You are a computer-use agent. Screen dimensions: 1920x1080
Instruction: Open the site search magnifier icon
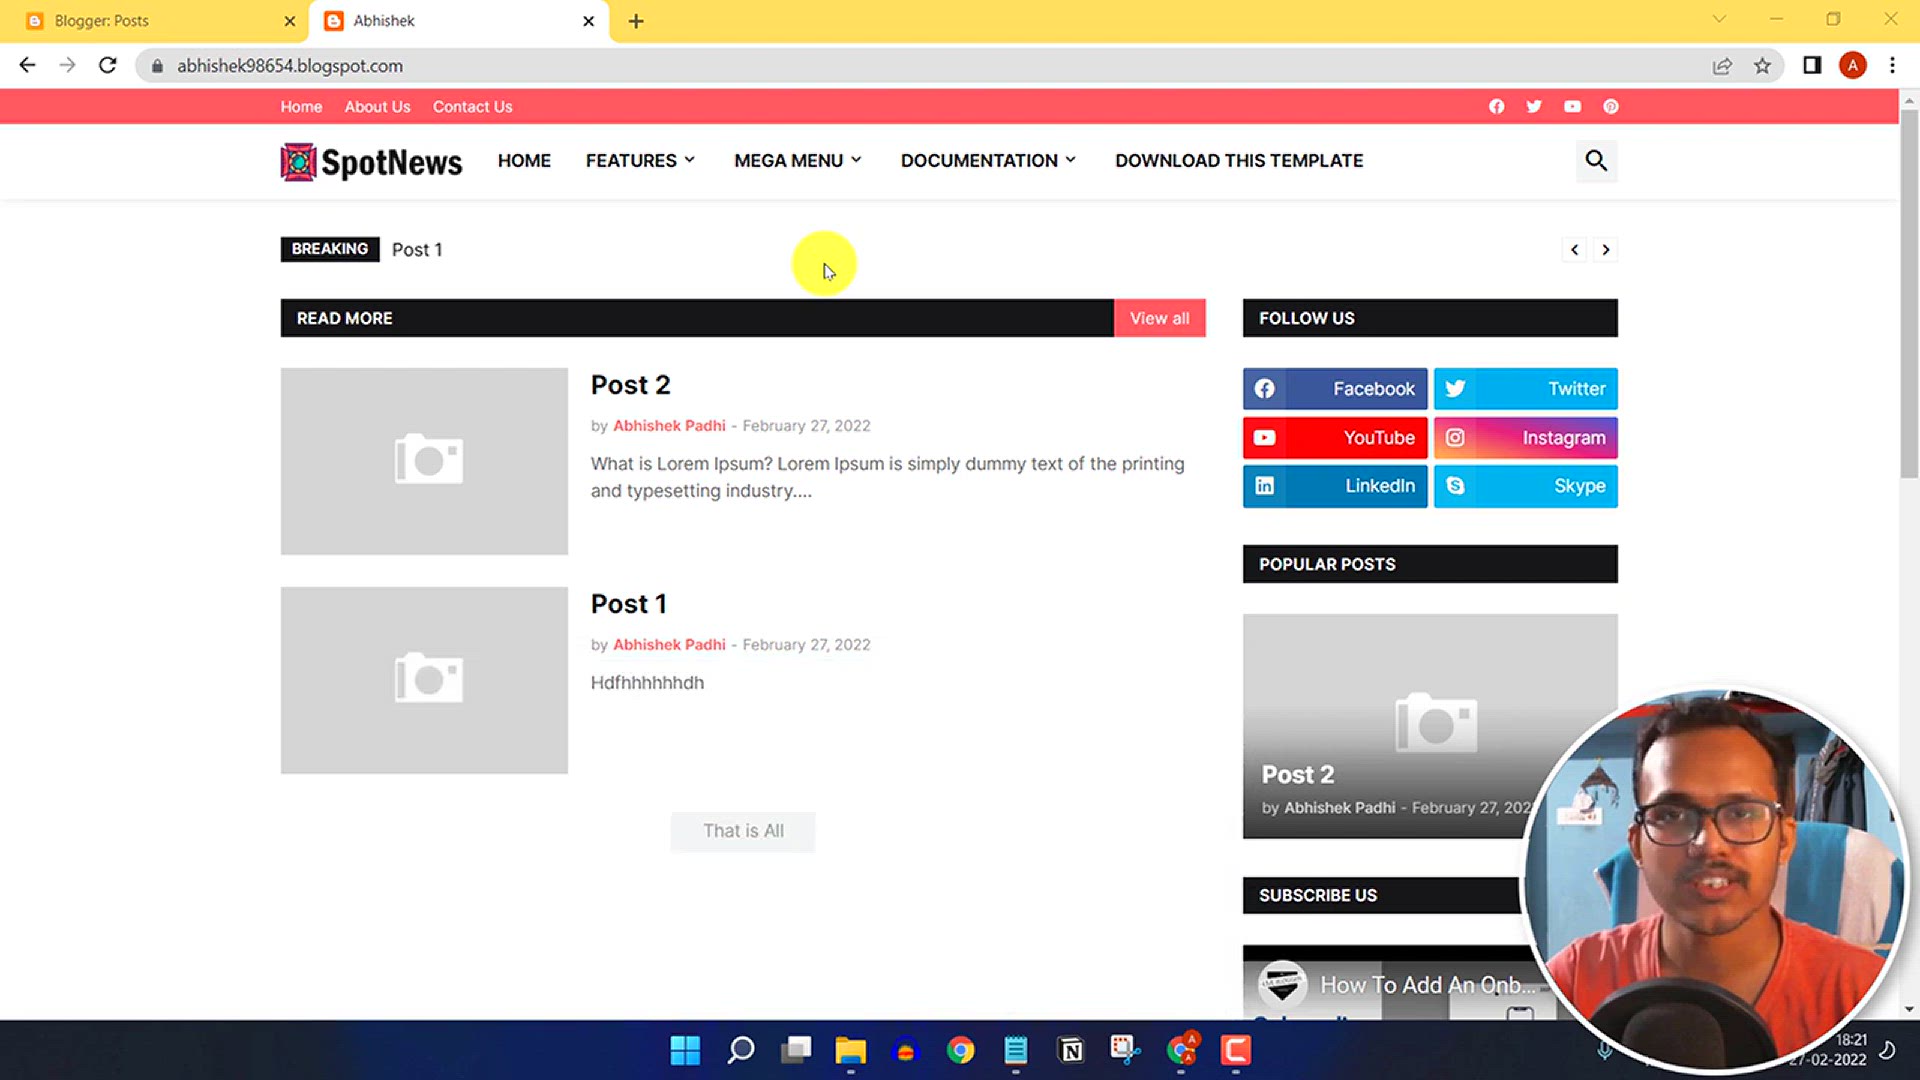[1596, 161]
